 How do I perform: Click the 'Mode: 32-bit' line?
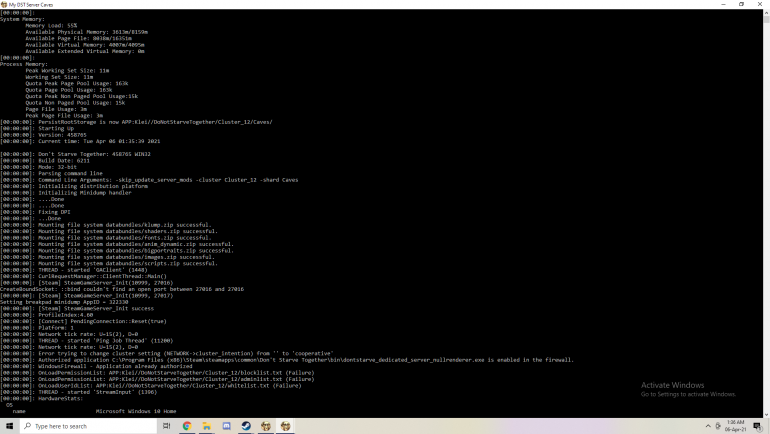tap(38, 167)
